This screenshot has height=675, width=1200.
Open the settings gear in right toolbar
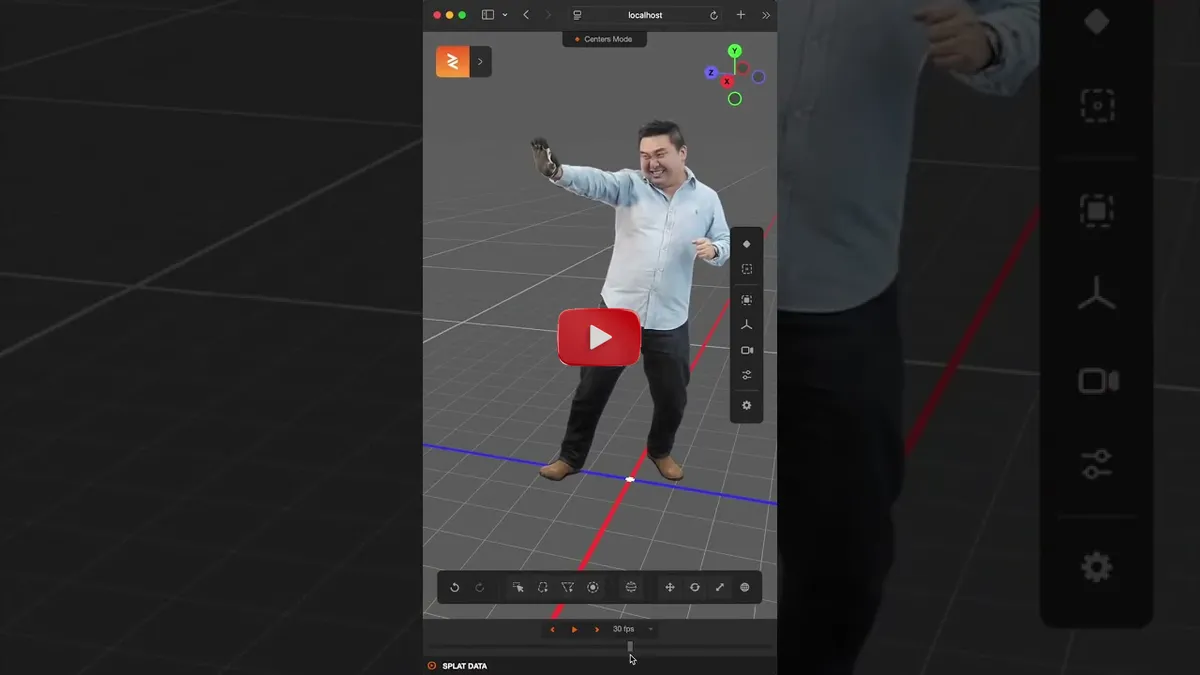point(747,405)
